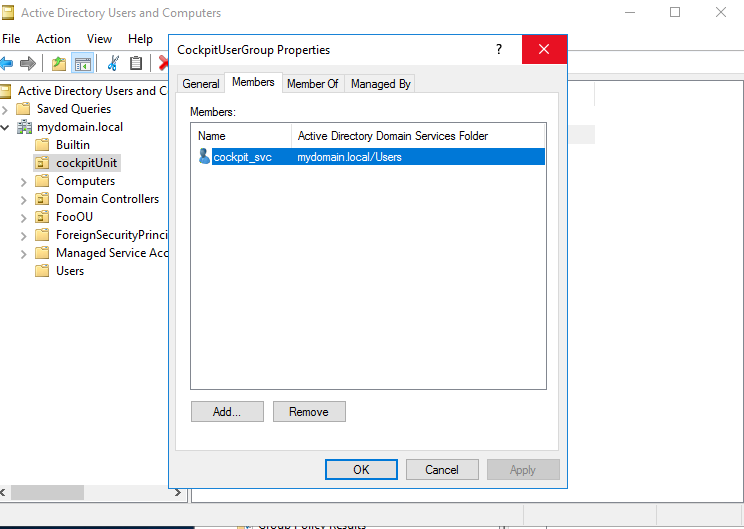This screenshot has width=744, height=529.
Task: Click the Add... button
Action: click(227, 411)
